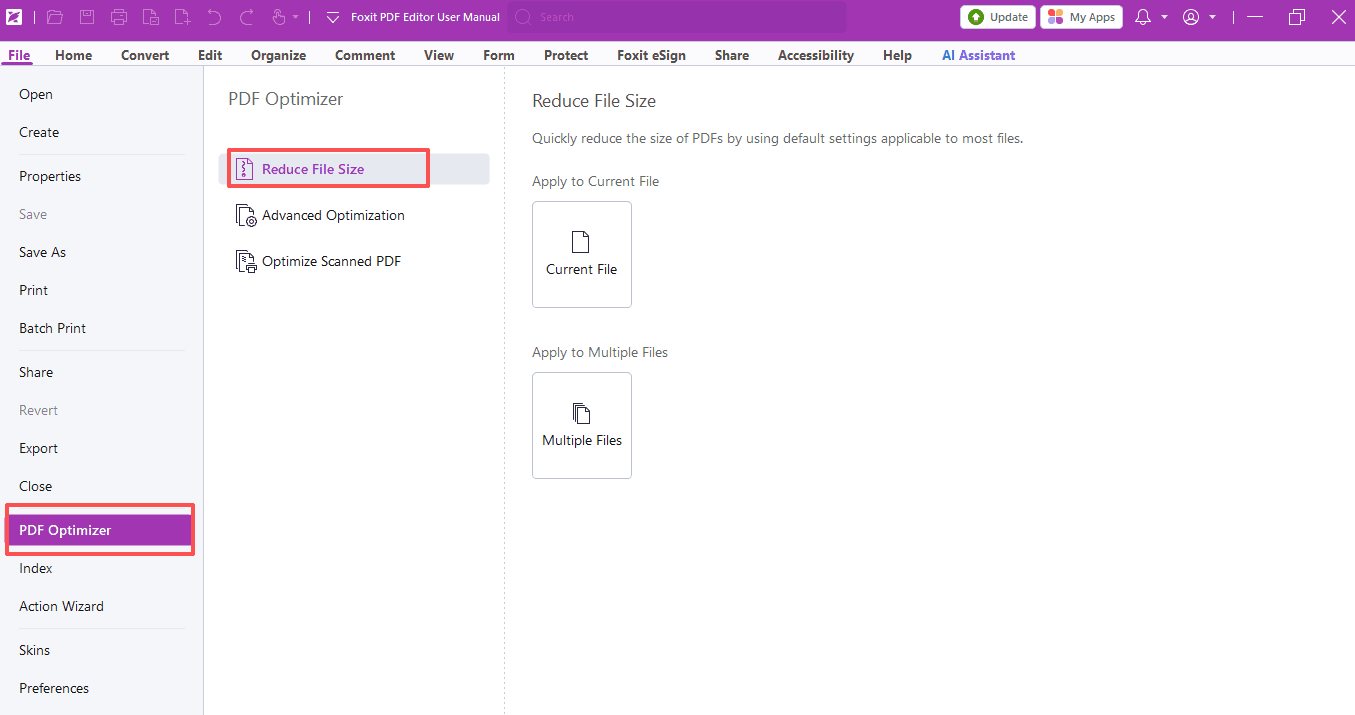Click the Current File tile

coord(582,254)
